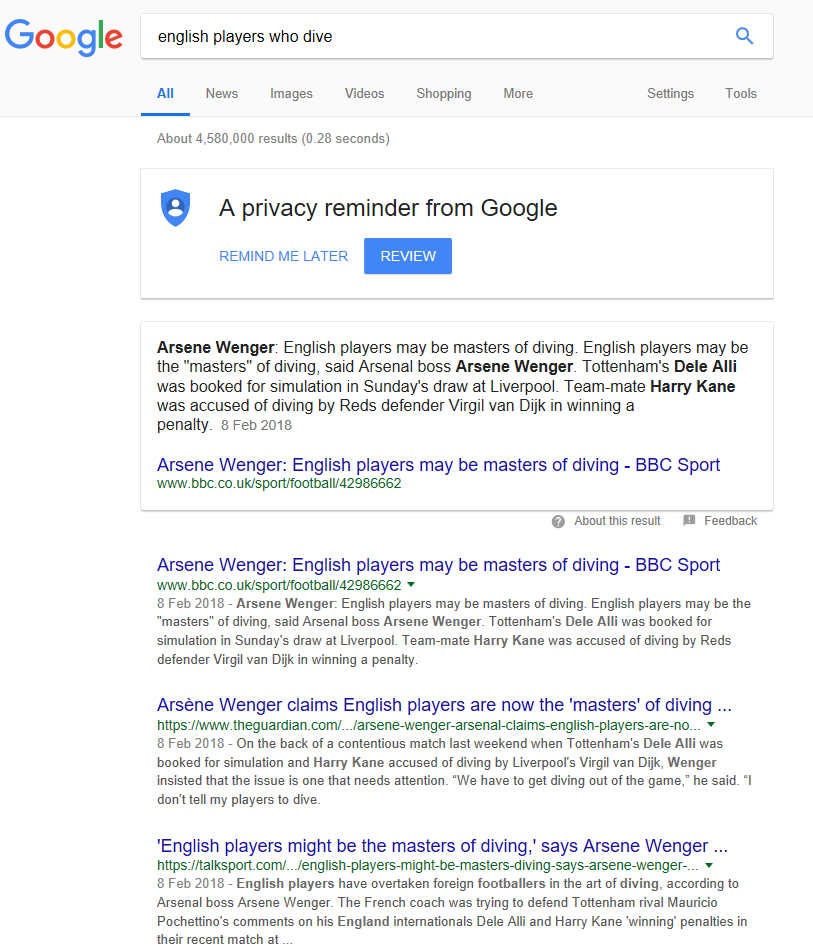Switch to the Videos tab

tap(365, 93)
